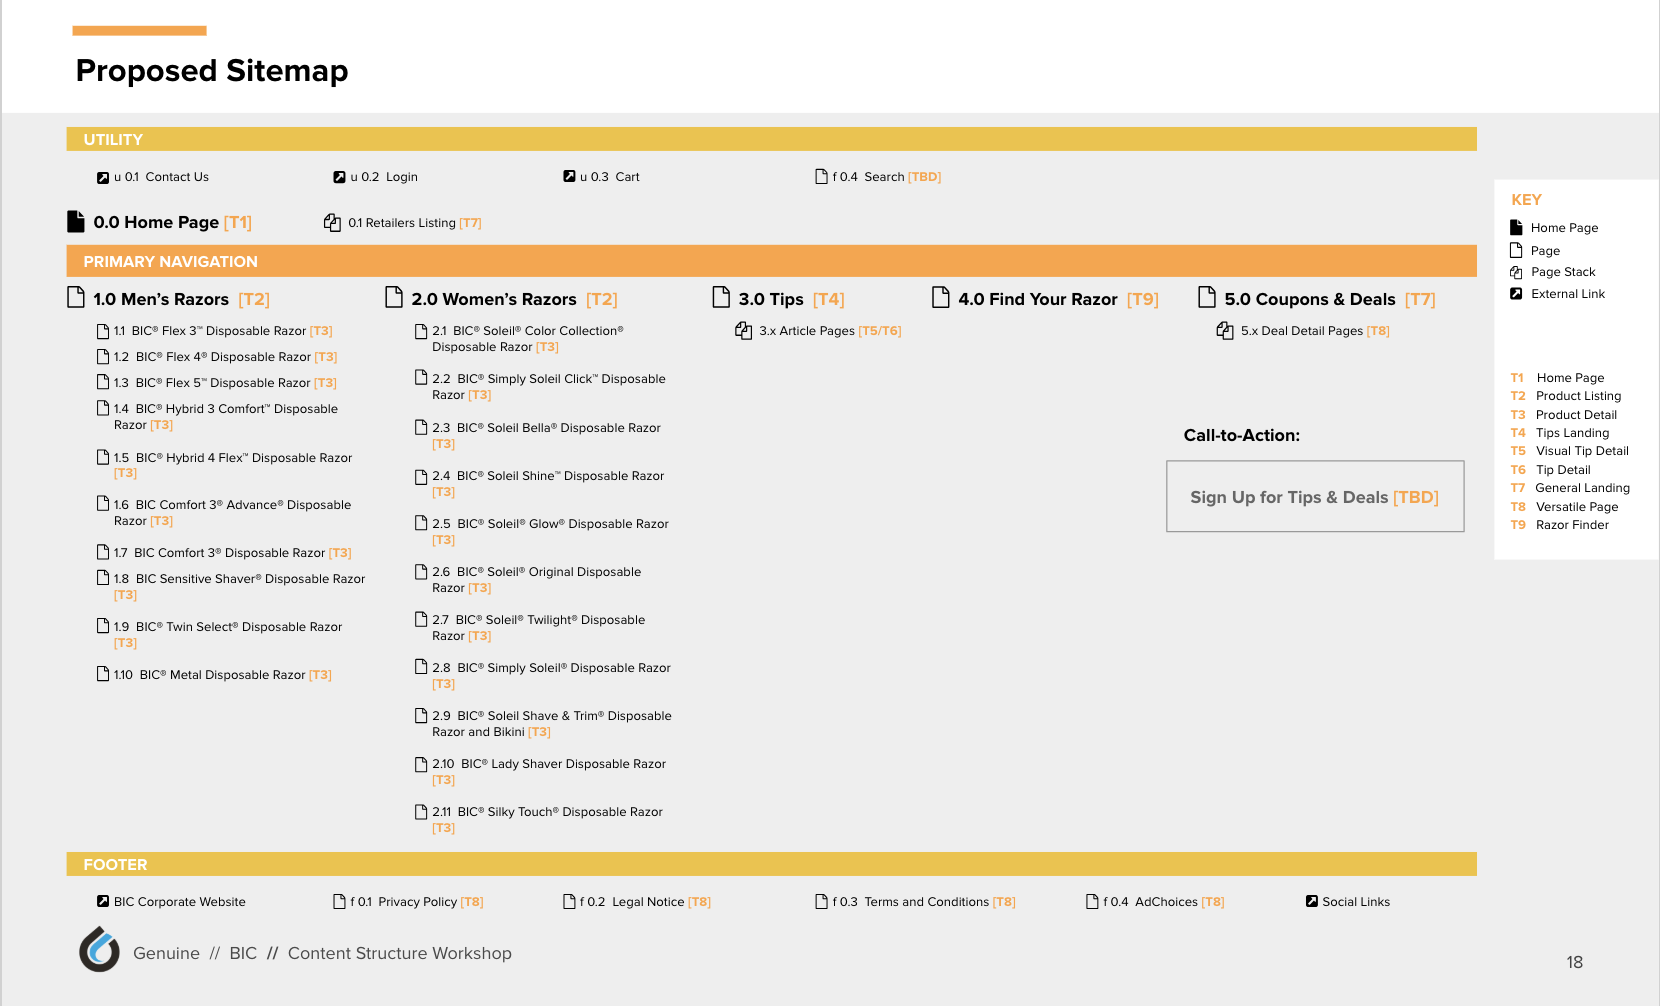The height and width of the screenshot is (1006, 1660).
Task: Select the 1.0 Men's Razors heading
Action: (181, 299)
